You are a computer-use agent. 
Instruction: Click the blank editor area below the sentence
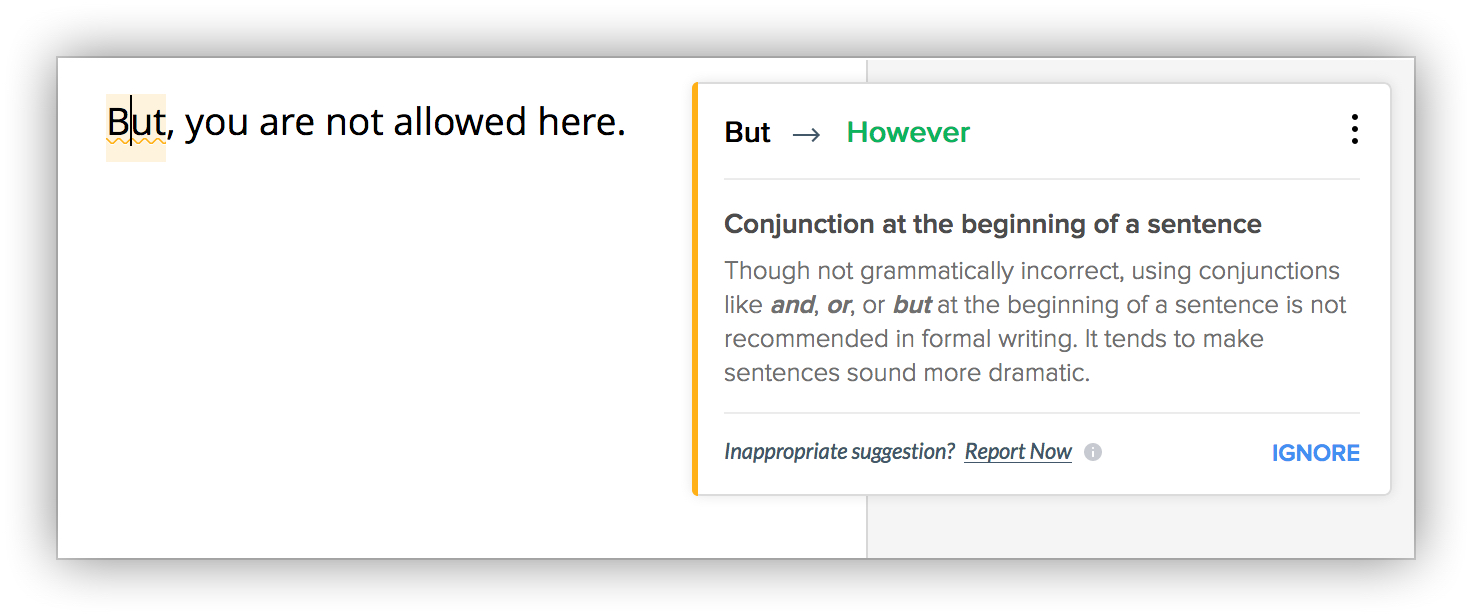pyautogui.click(x=400, y=350)
